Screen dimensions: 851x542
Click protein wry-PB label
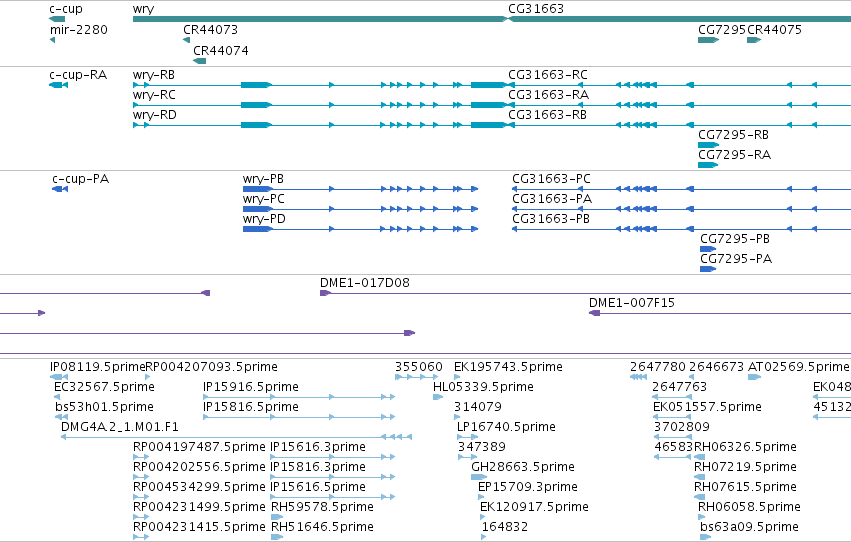pyautogui.click(x=263, y=179)
